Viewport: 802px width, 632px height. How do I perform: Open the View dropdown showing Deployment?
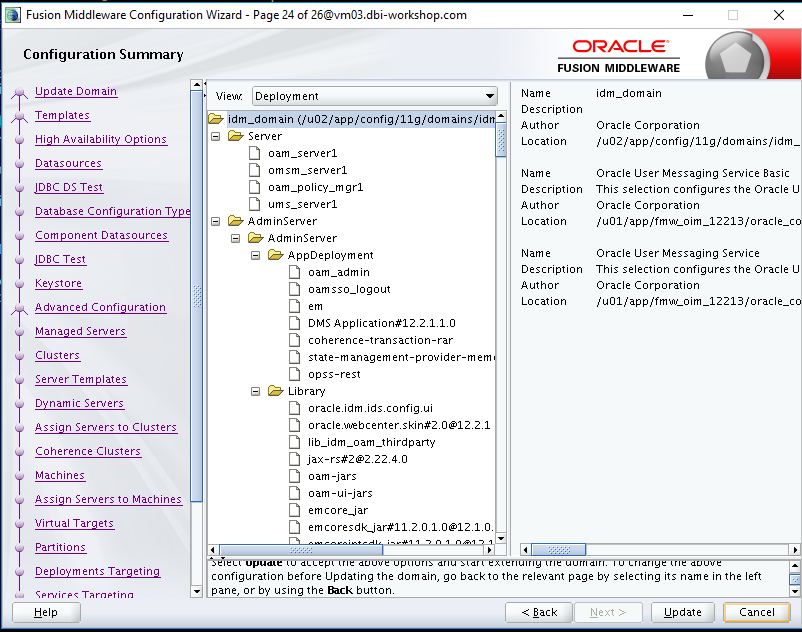tap(374, 96)
